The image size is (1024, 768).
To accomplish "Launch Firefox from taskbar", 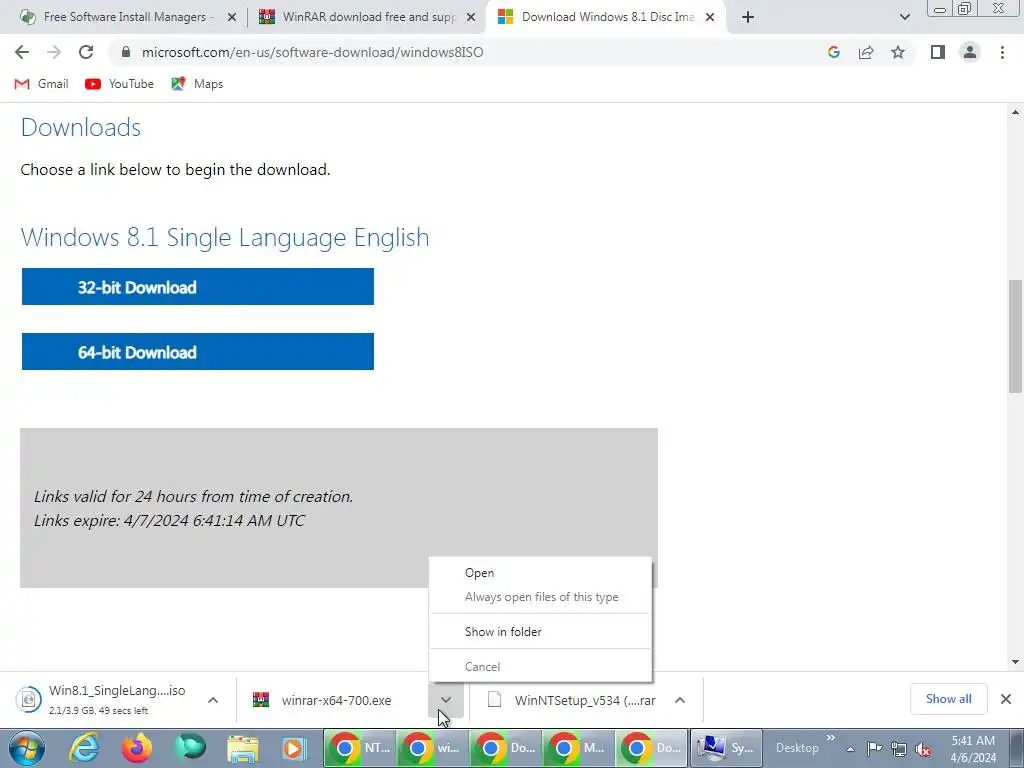I will (x=136, y=748).
